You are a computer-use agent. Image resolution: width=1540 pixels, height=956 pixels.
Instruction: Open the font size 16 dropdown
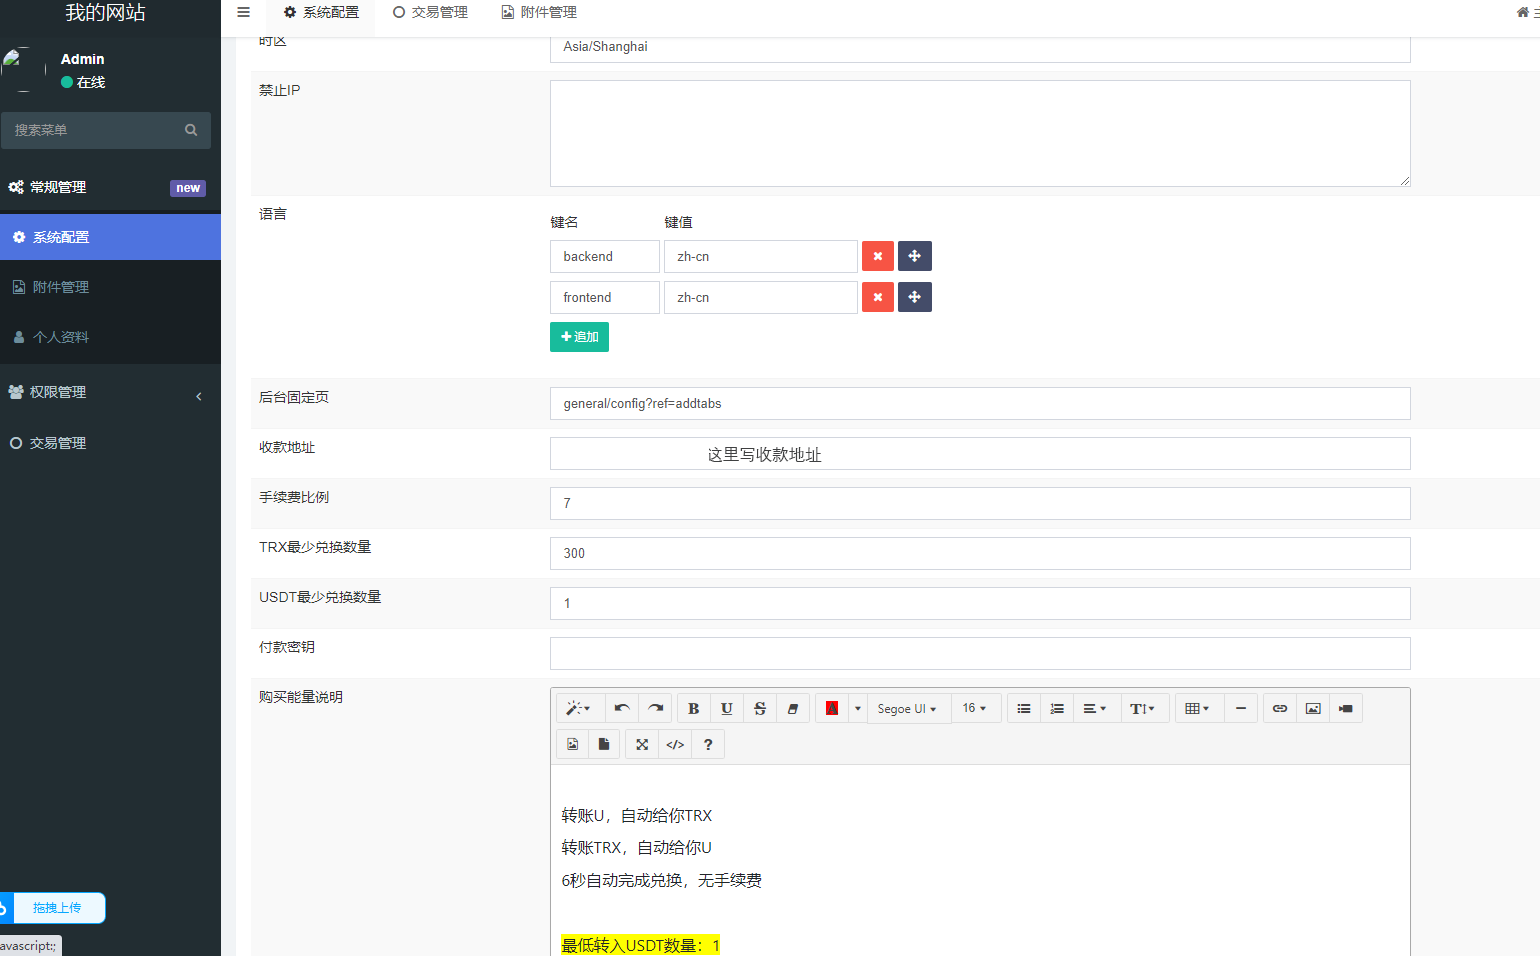[x=975, y=708]
